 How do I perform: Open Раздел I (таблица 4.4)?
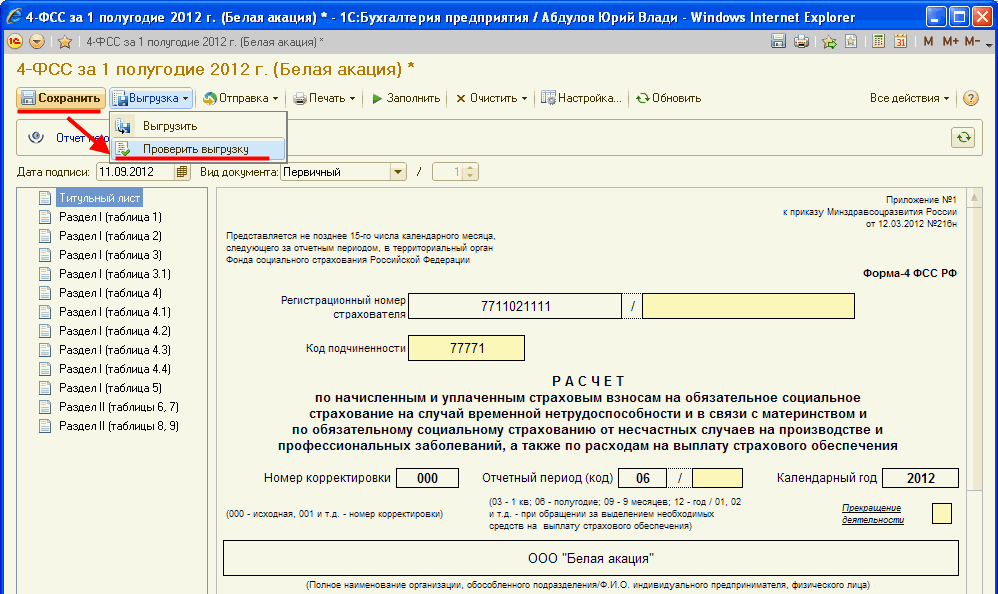(x=115, y=369)
